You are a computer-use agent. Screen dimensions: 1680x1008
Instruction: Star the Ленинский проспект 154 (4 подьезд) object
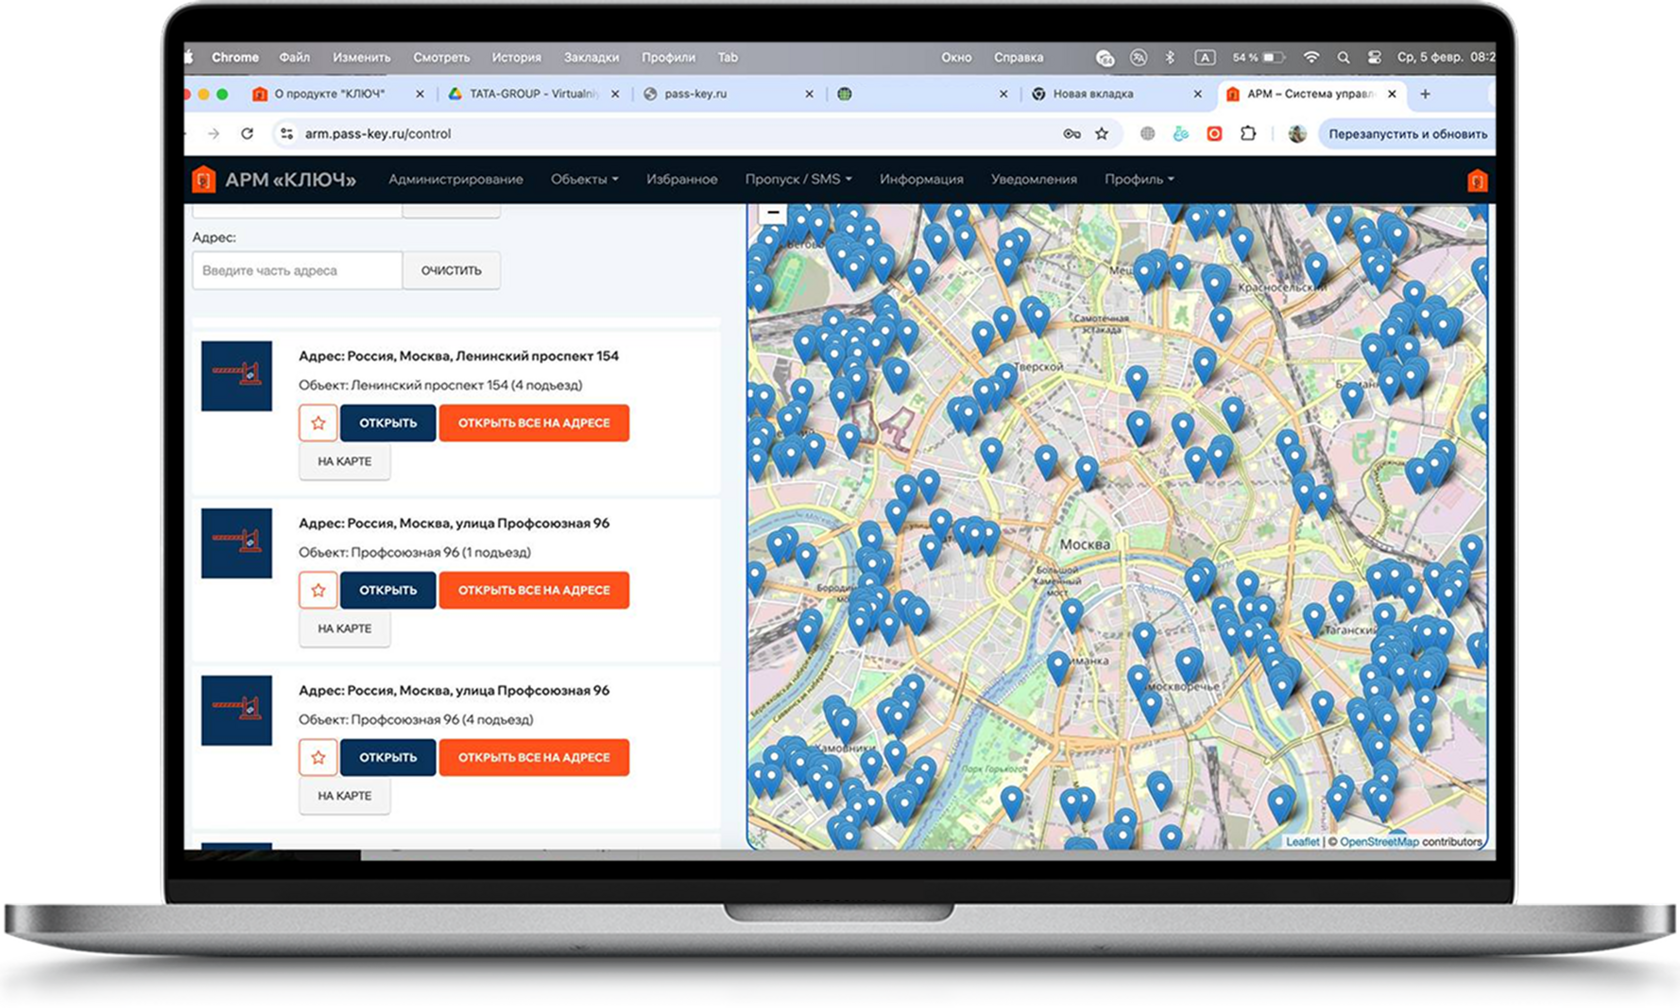[x=318, y=423]
